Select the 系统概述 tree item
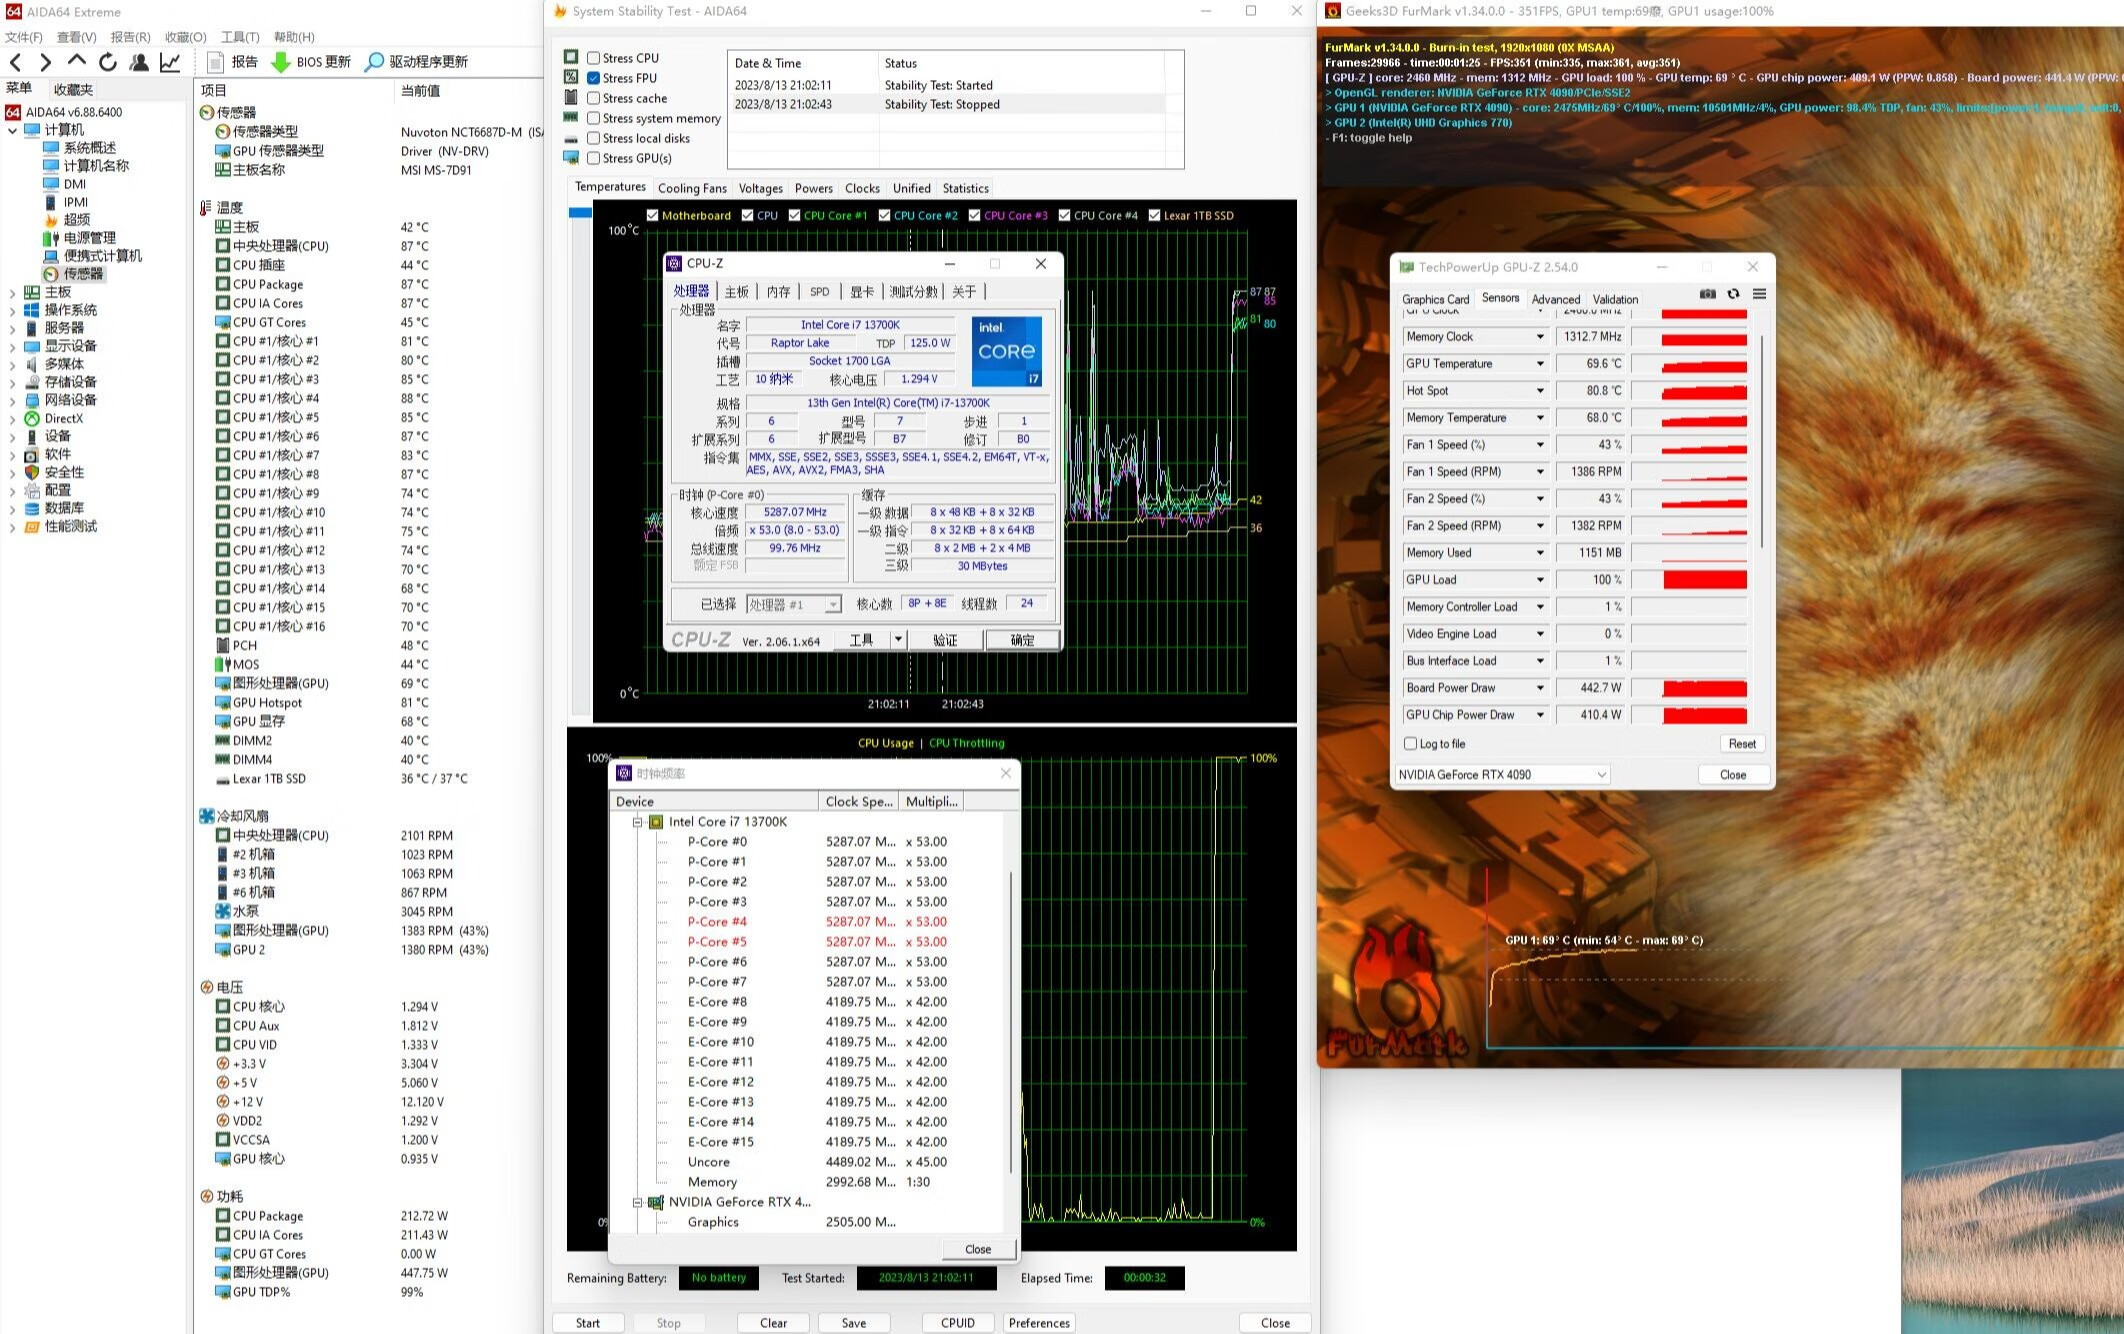The image size is (2124, 1334). pos(79,148)
